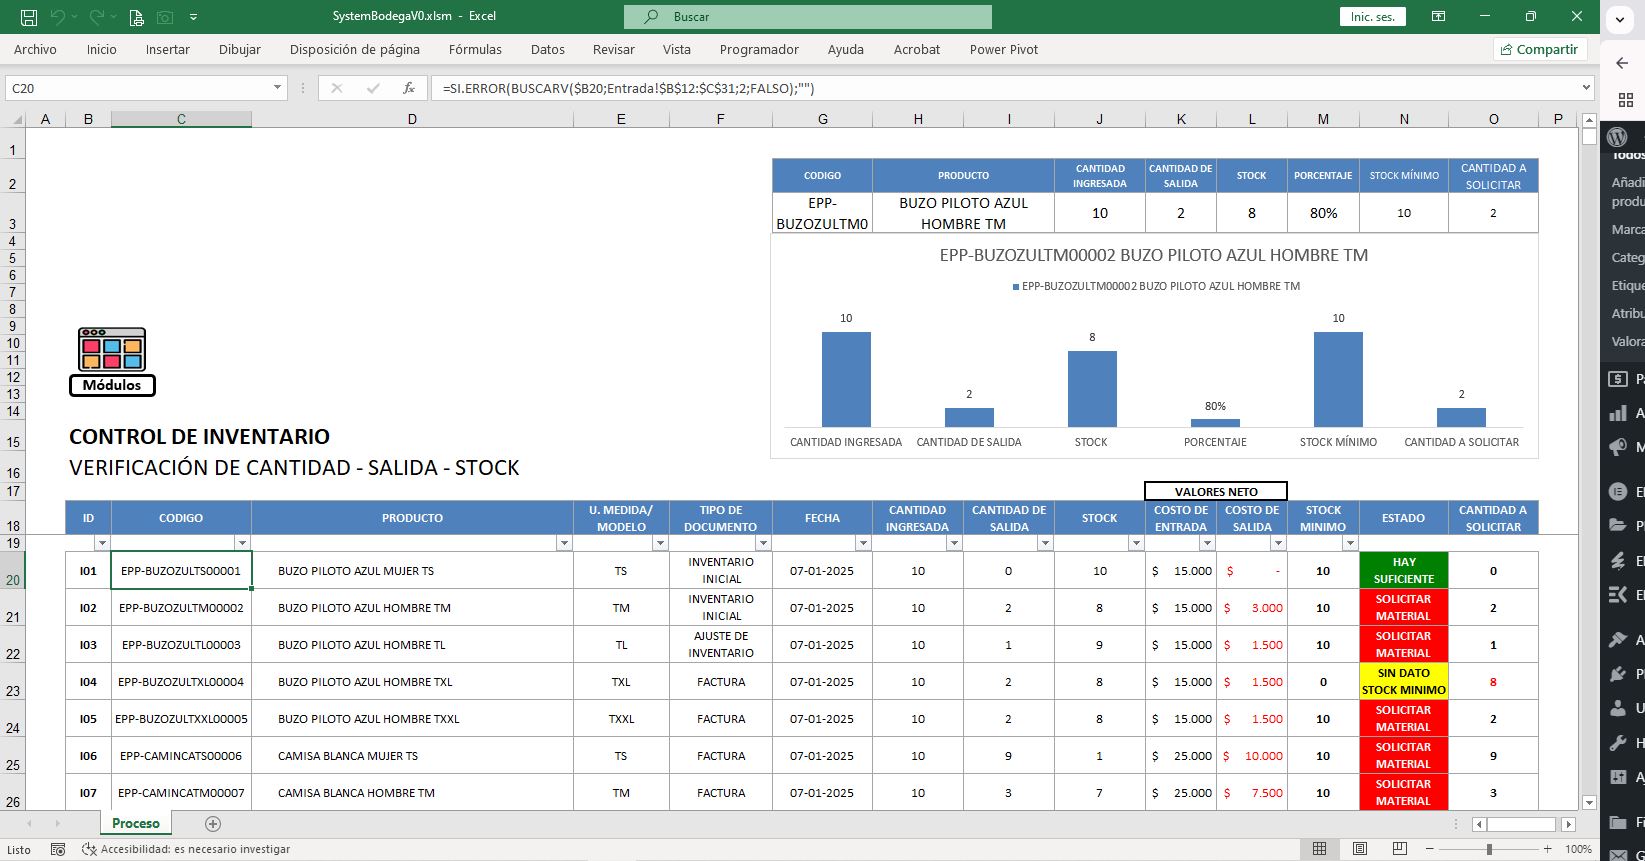1645x861 pixels.
Task: Click the zoom slider handle
Action: tap(1489, 849)
